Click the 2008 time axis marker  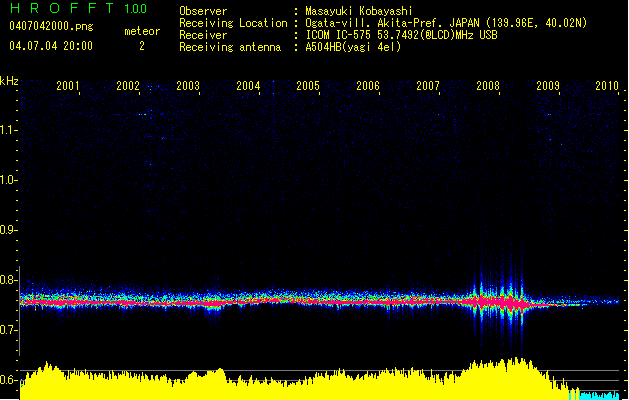pos(488,85)
